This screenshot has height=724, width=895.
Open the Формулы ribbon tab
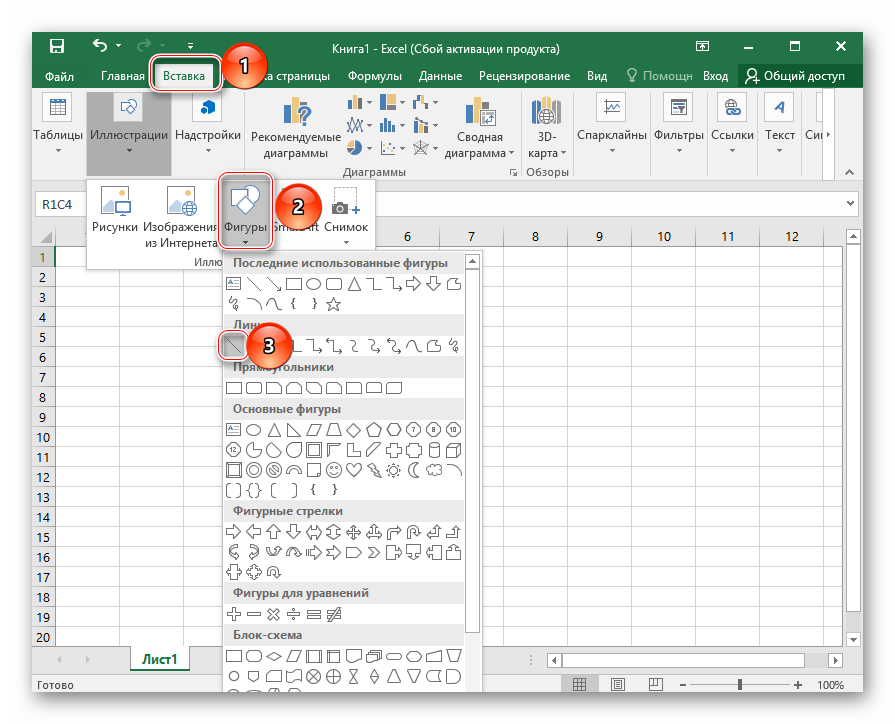[375, 76]
